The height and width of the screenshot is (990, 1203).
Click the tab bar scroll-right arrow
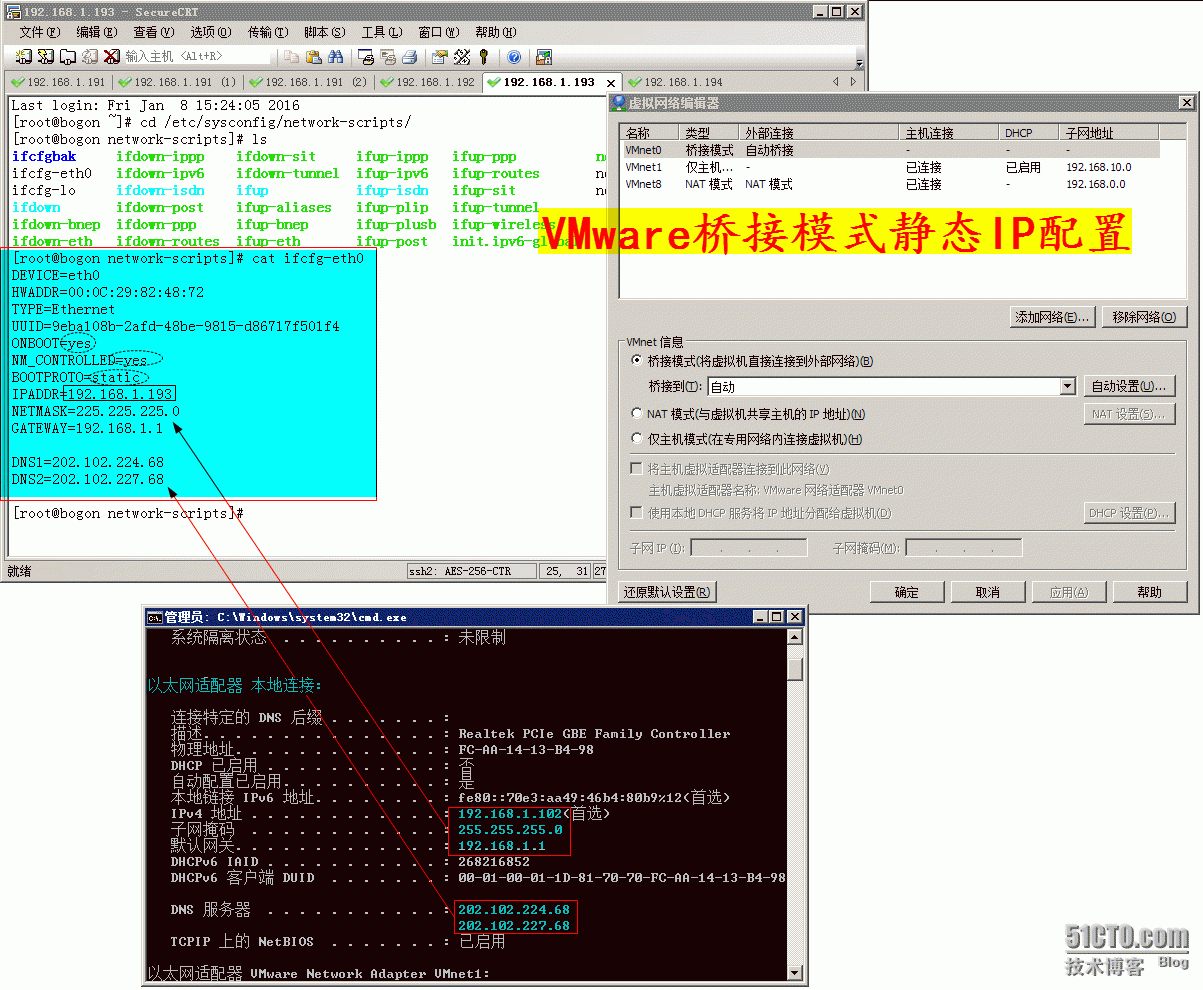pos(853,82)
